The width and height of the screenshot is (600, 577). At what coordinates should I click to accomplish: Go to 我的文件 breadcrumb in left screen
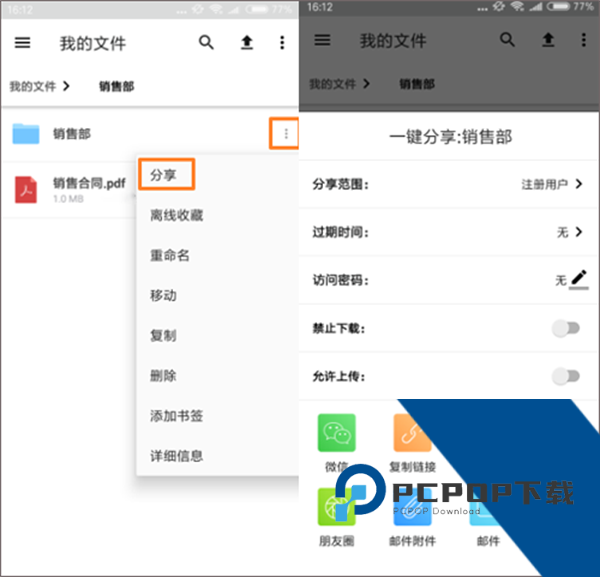pos(33,86)
